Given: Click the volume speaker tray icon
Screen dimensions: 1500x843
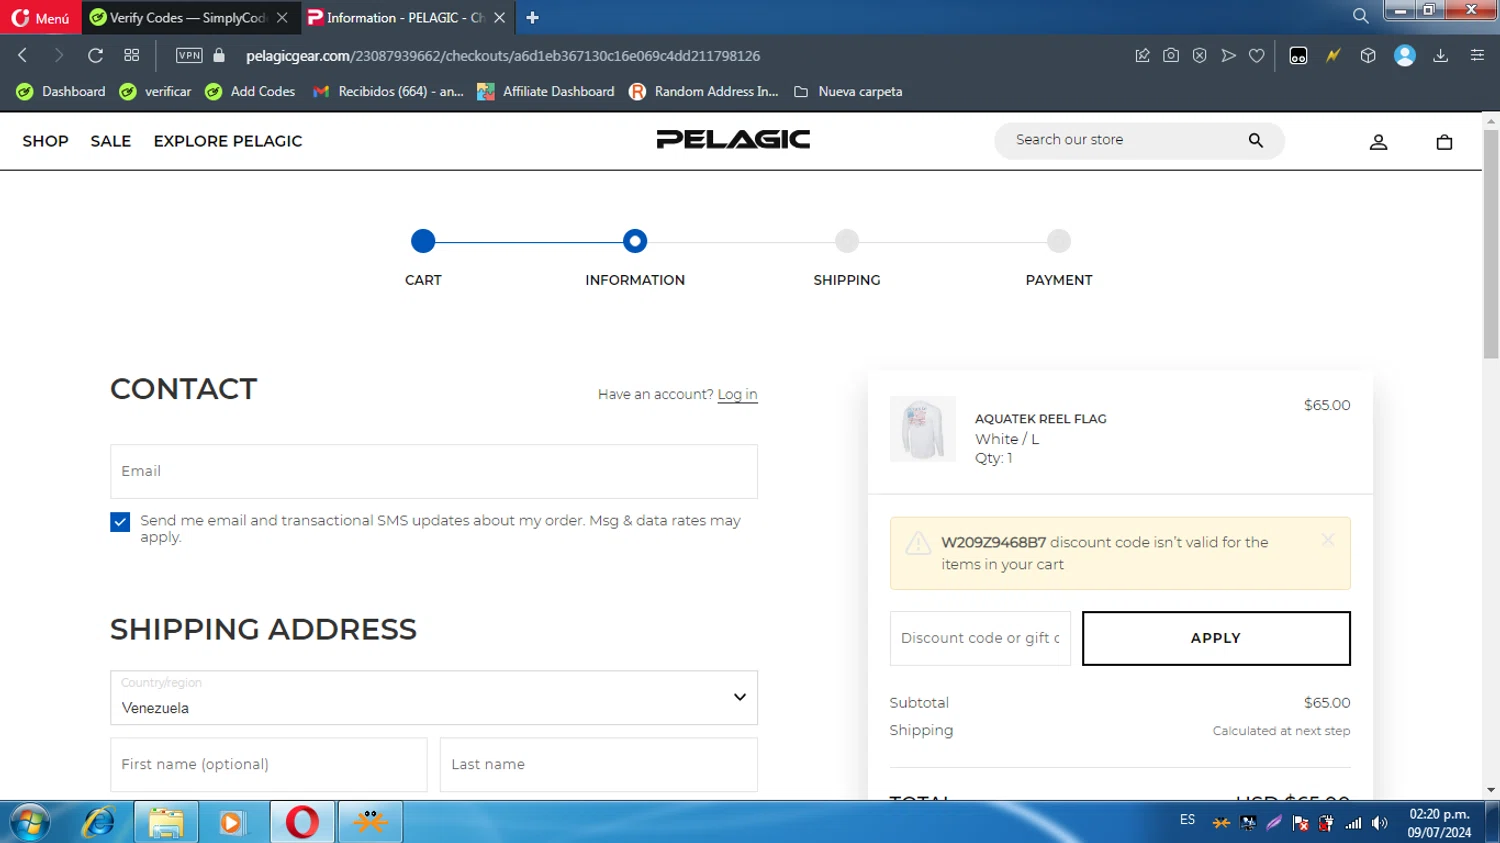Looking at the screenshot, I should pyautogui.click(x=1380, y=823).
